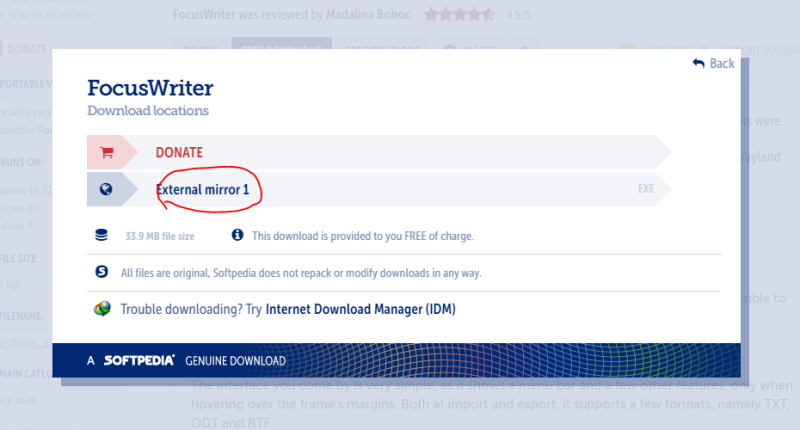The image size is (800, 430).
Task: Click the info circle icon
Action: point(237,235)
